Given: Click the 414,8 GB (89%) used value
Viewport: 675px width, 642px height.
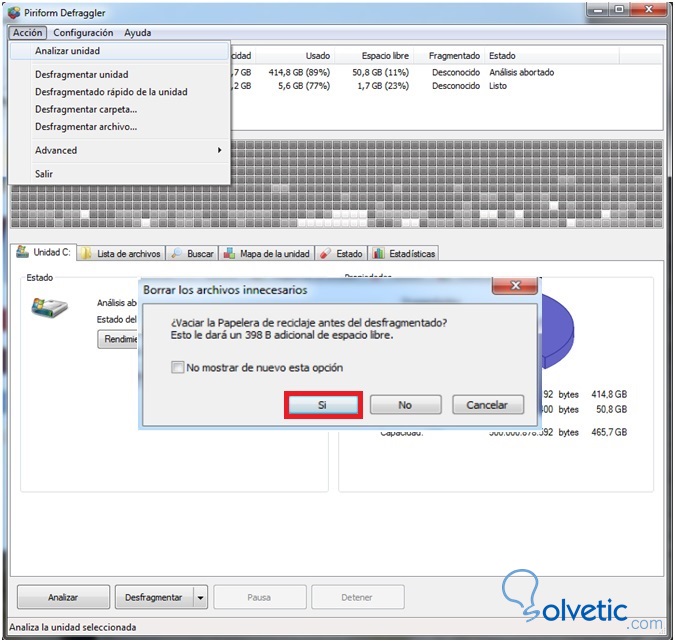Looking at the screenshot, I should pyautogui.click(x=299, y=72).
